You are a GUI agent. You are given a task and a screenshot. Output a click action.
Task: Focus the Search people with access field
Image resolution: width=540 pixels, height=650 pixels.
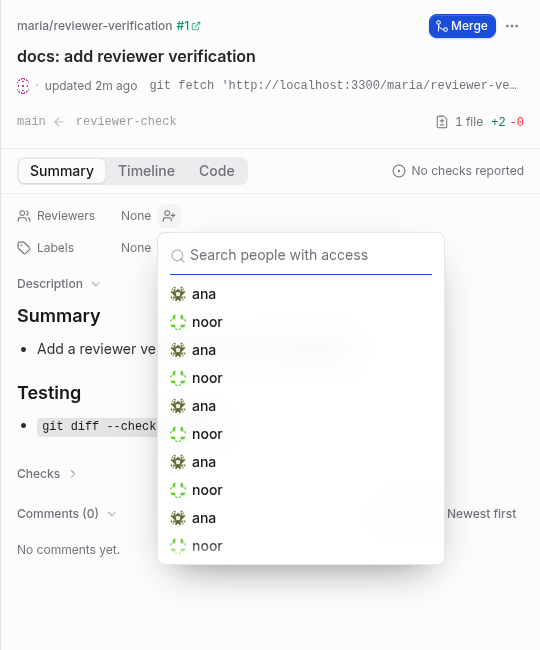tap(301, 255)
